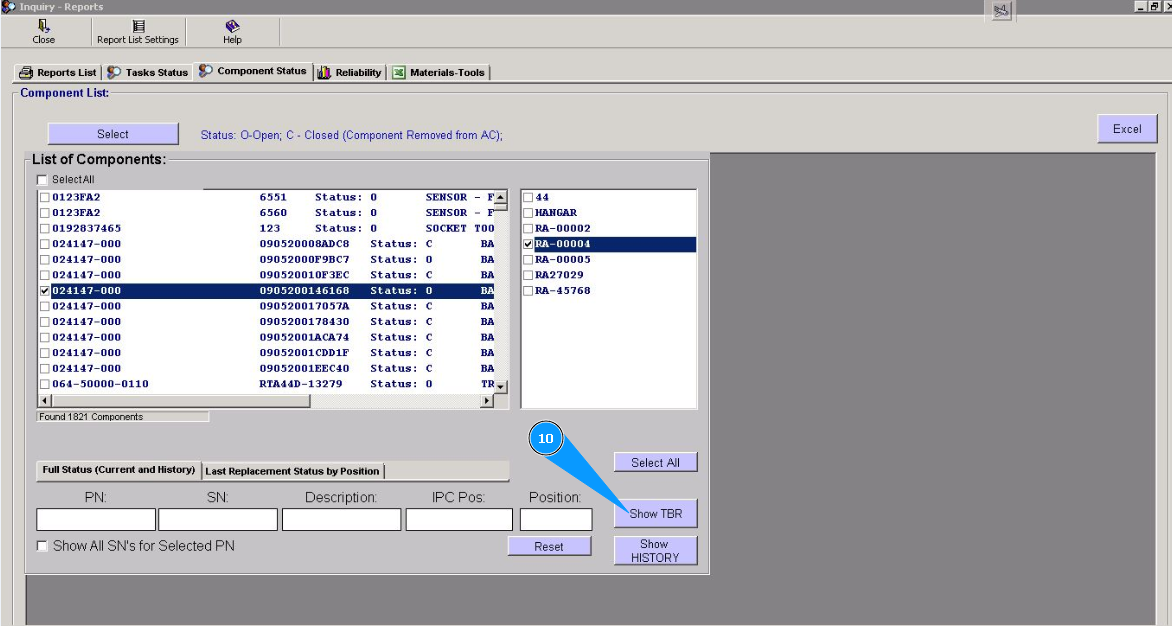The image size is (1172, 626).
Task: Check the RA-00002 aircraft checkbox
Action: (529, 229)
